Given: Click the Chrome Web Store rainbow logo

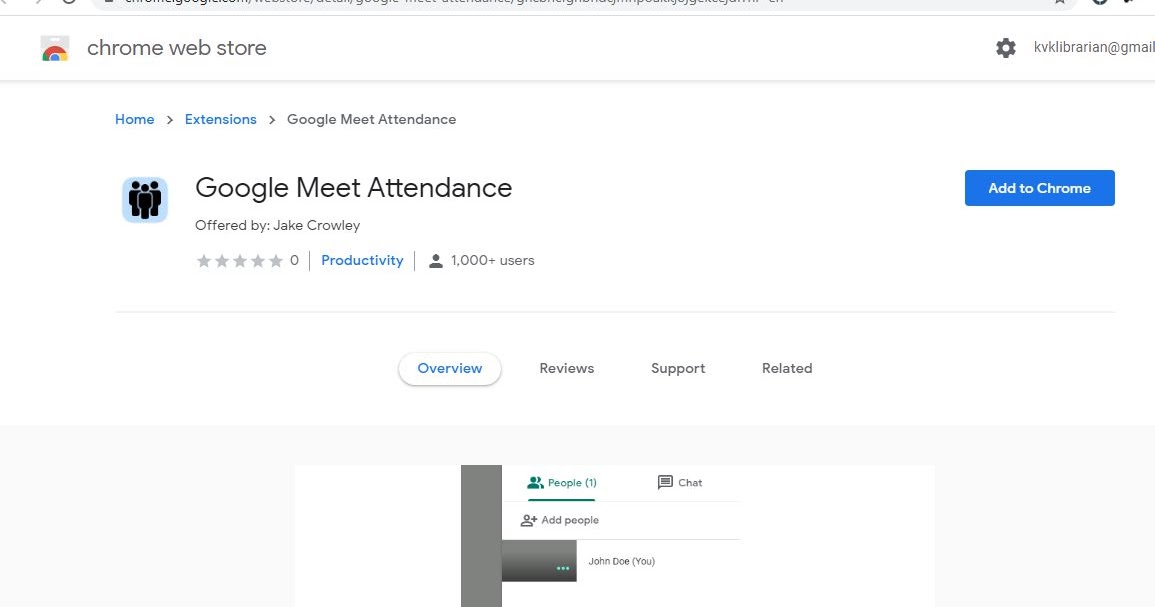Looking at the screenshot, I should pyautogui.click(x=55, y=48).
